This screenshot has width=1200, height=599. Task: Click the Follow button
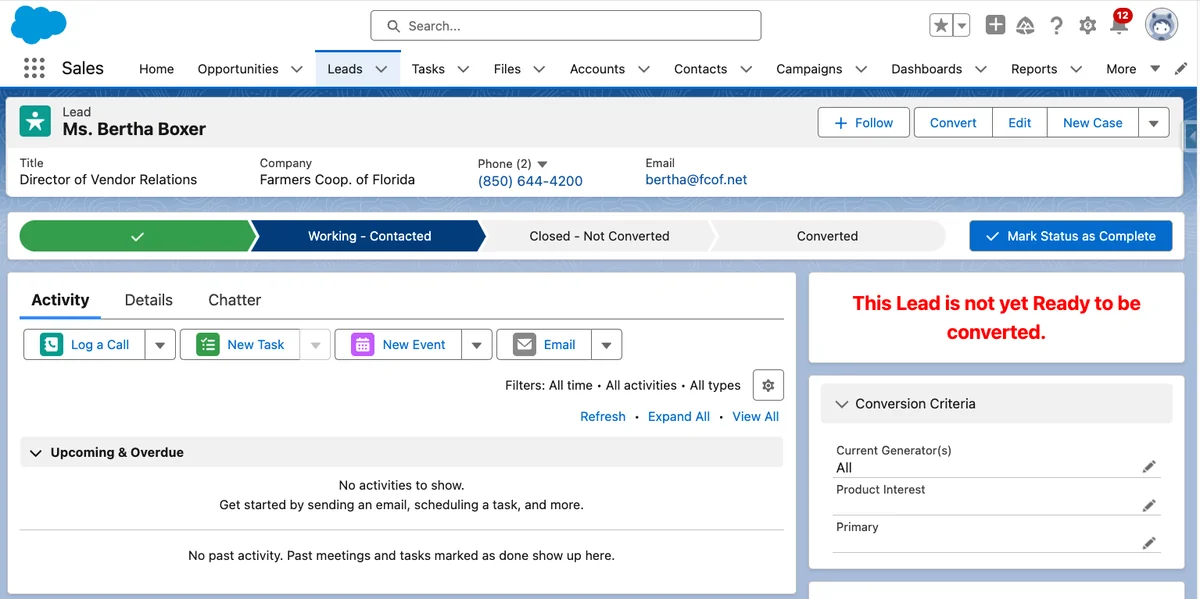[x=864, y=123]
